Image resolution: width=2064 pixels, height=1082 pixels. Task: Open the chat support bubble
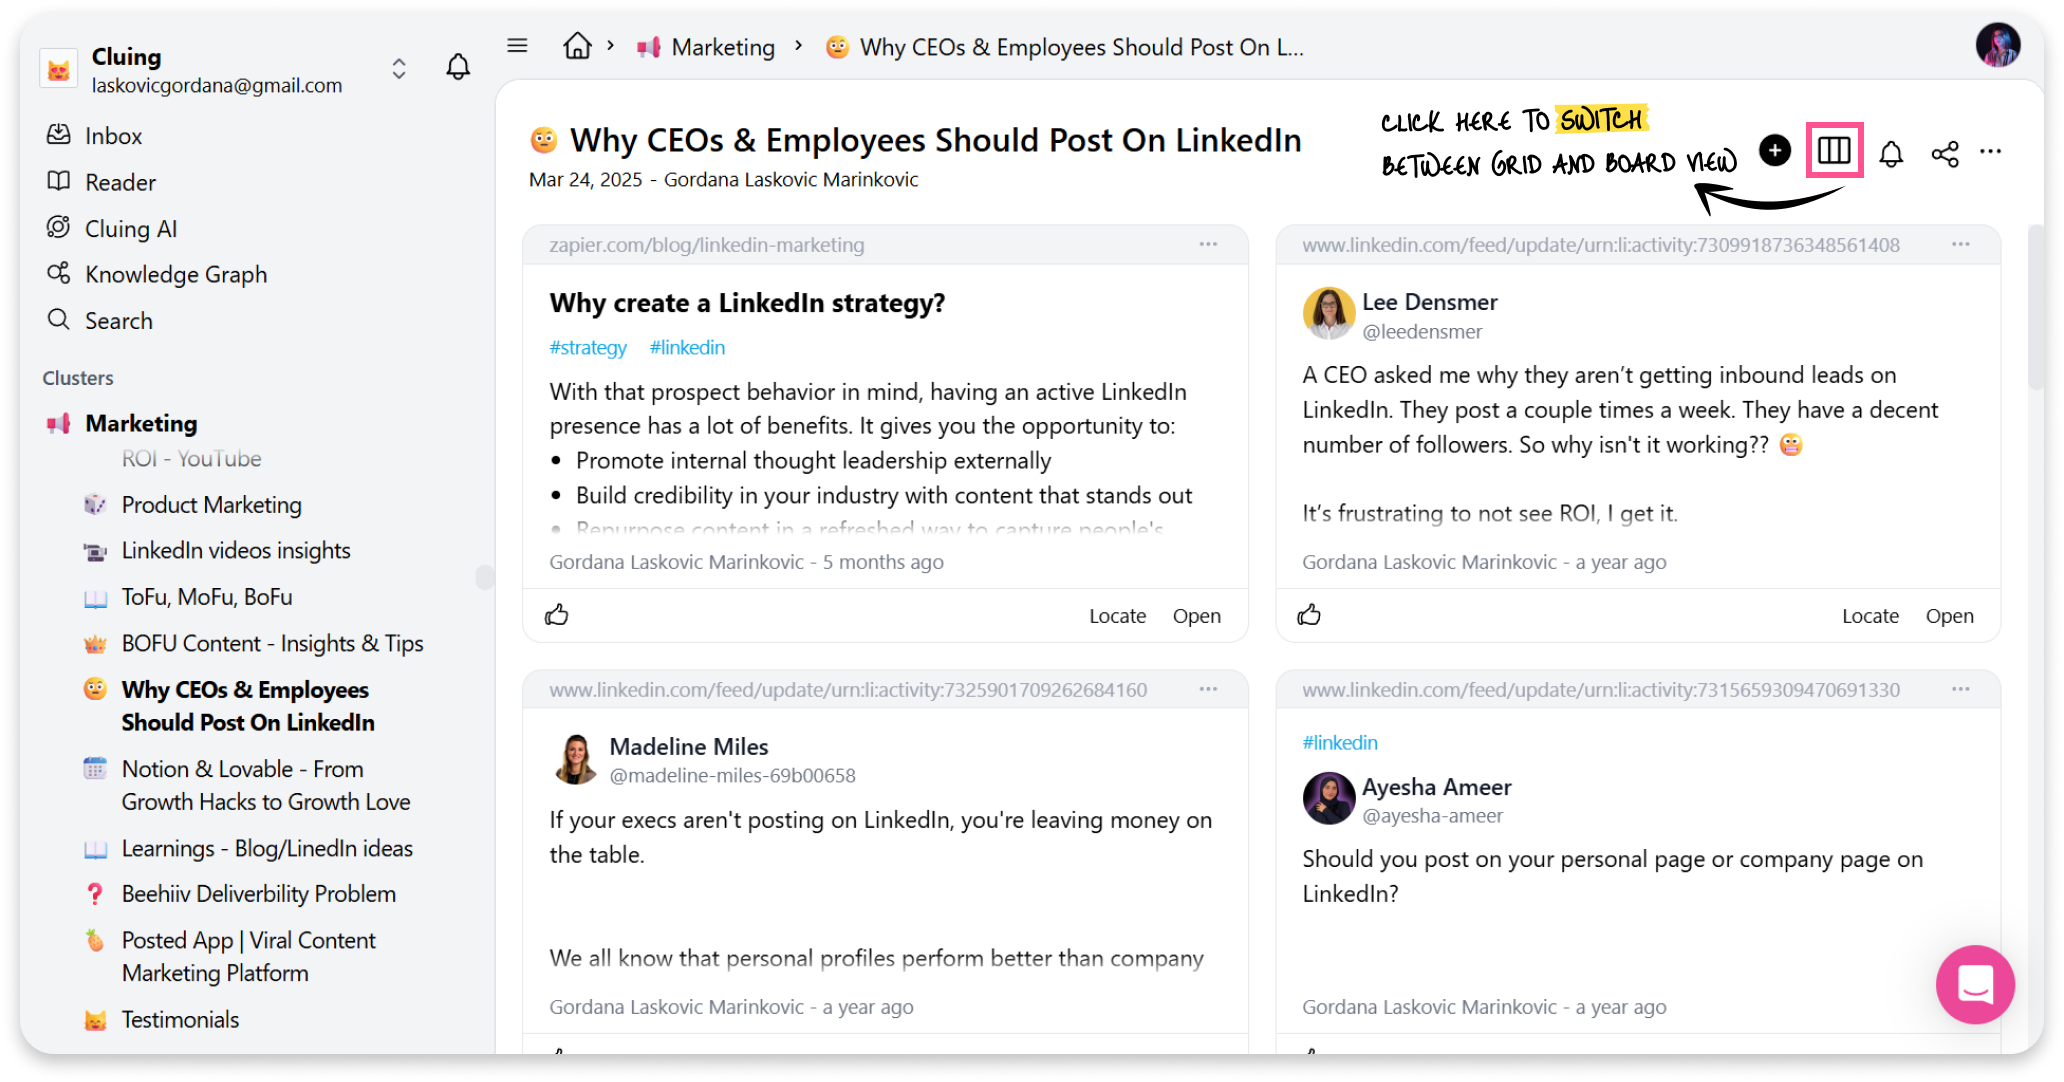1975,985
